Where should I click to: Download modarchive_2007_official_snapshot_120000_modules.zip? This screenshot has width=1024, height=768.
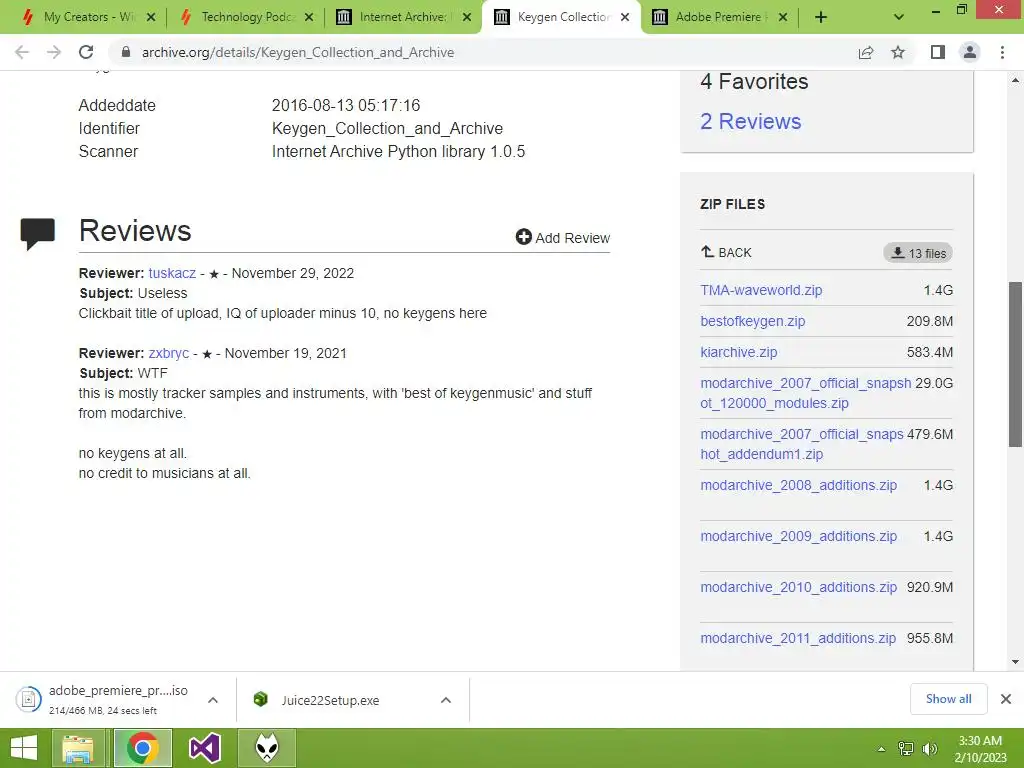point(805,393)
